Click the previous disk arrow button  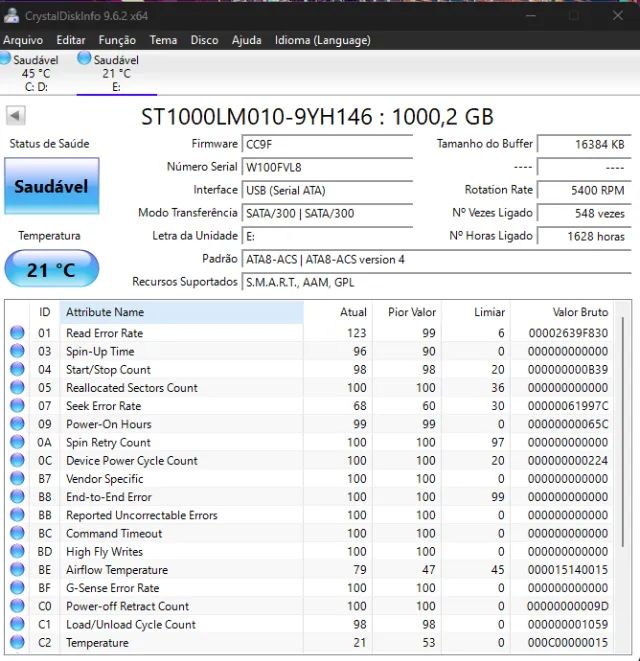pos(16,116)
